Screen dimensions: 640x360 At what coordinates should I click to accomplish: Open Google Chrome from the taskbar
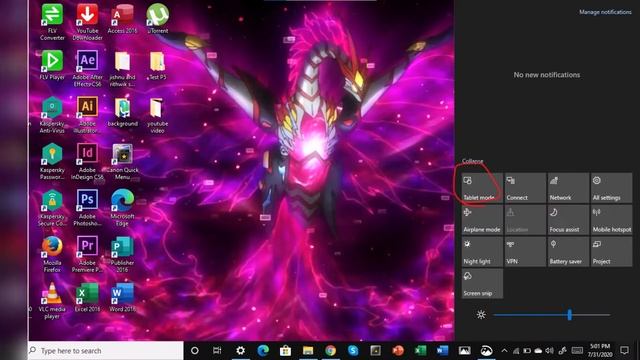click(x=331, y=350)
